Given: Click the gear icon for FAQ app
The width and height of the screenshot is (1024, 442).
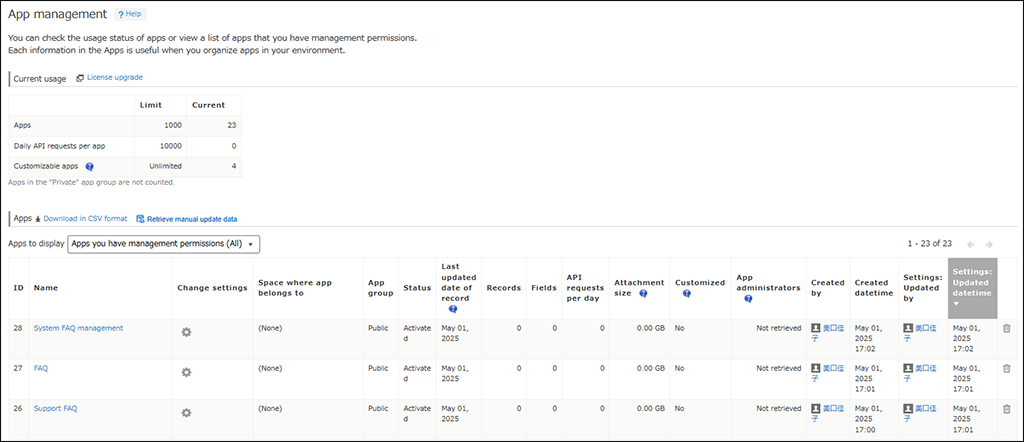Looking at the screenshot, I should pyautogui.click(x=186, y=371).
